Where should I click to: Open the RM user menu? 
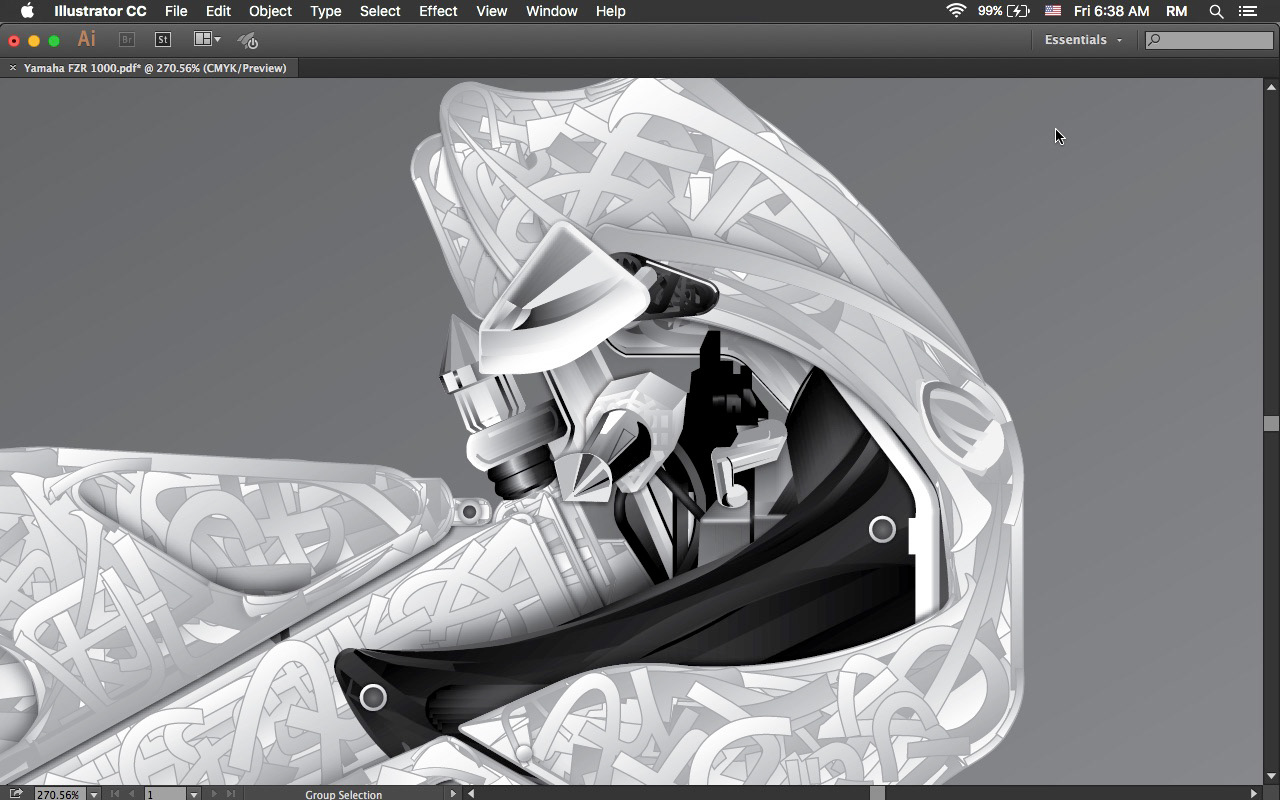pyautogui.click(x=1176, y=11)
